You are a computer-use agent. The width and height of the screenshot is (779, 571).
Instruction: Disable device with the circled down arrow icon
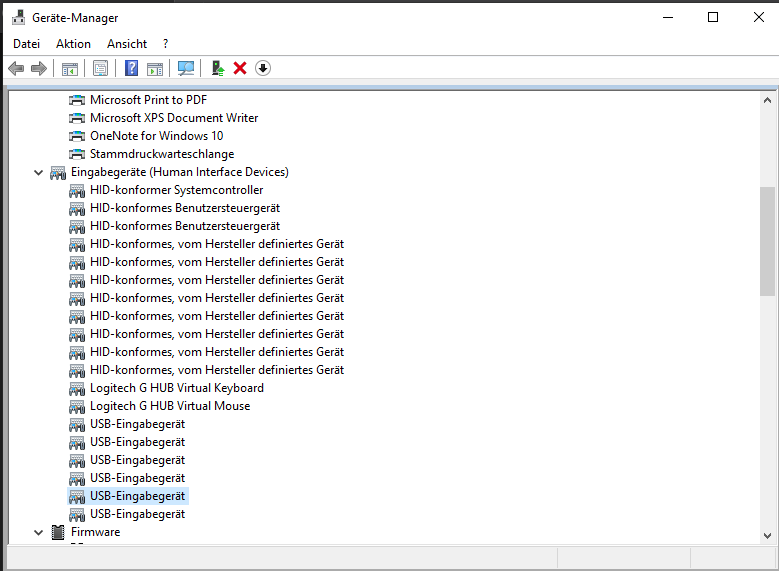[x=263, y=68]
